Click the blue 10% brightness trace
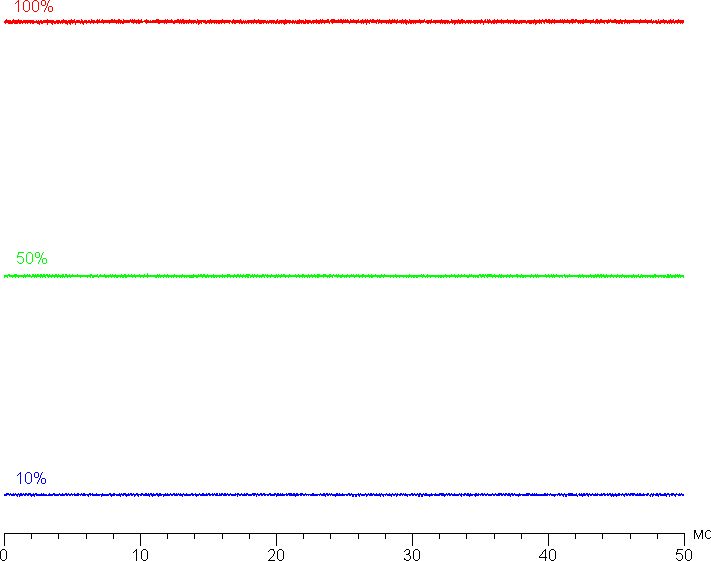Screen dimensions: 711x561 tap(344, 495)
